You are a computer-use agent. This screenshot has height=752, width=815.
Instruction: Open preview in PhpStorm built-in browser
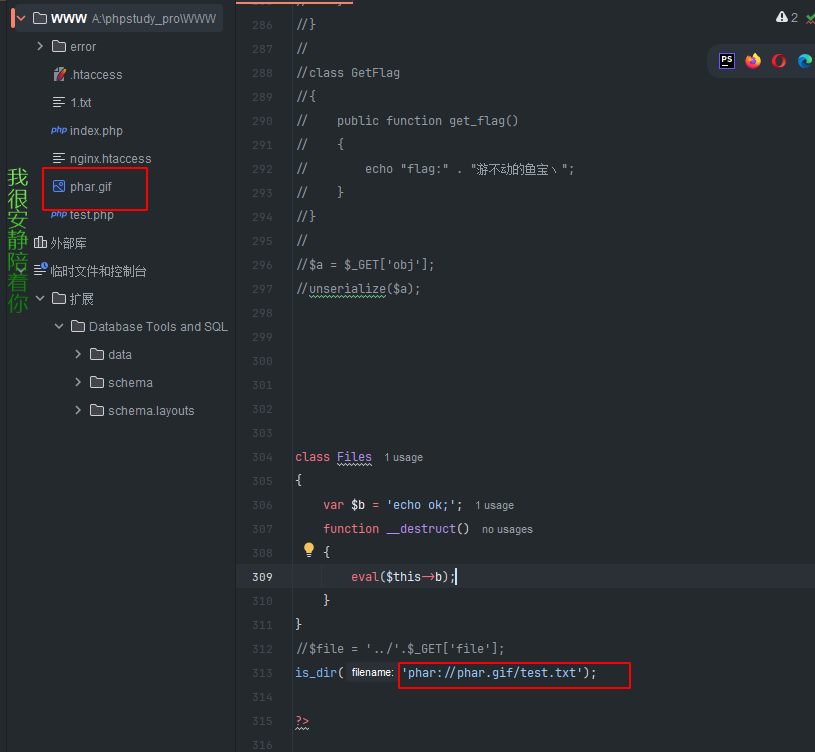click(x=727, y=61)
